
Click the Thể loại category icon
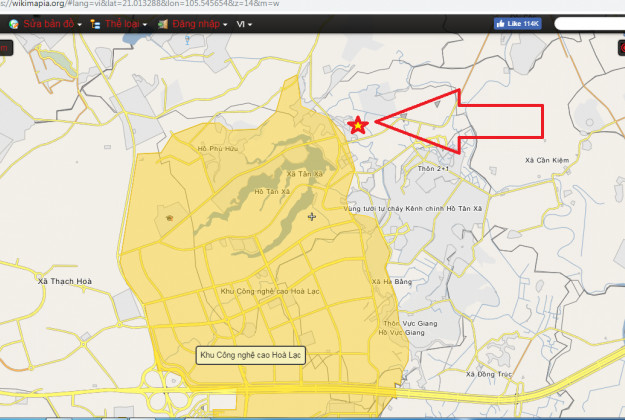(95, 23)
